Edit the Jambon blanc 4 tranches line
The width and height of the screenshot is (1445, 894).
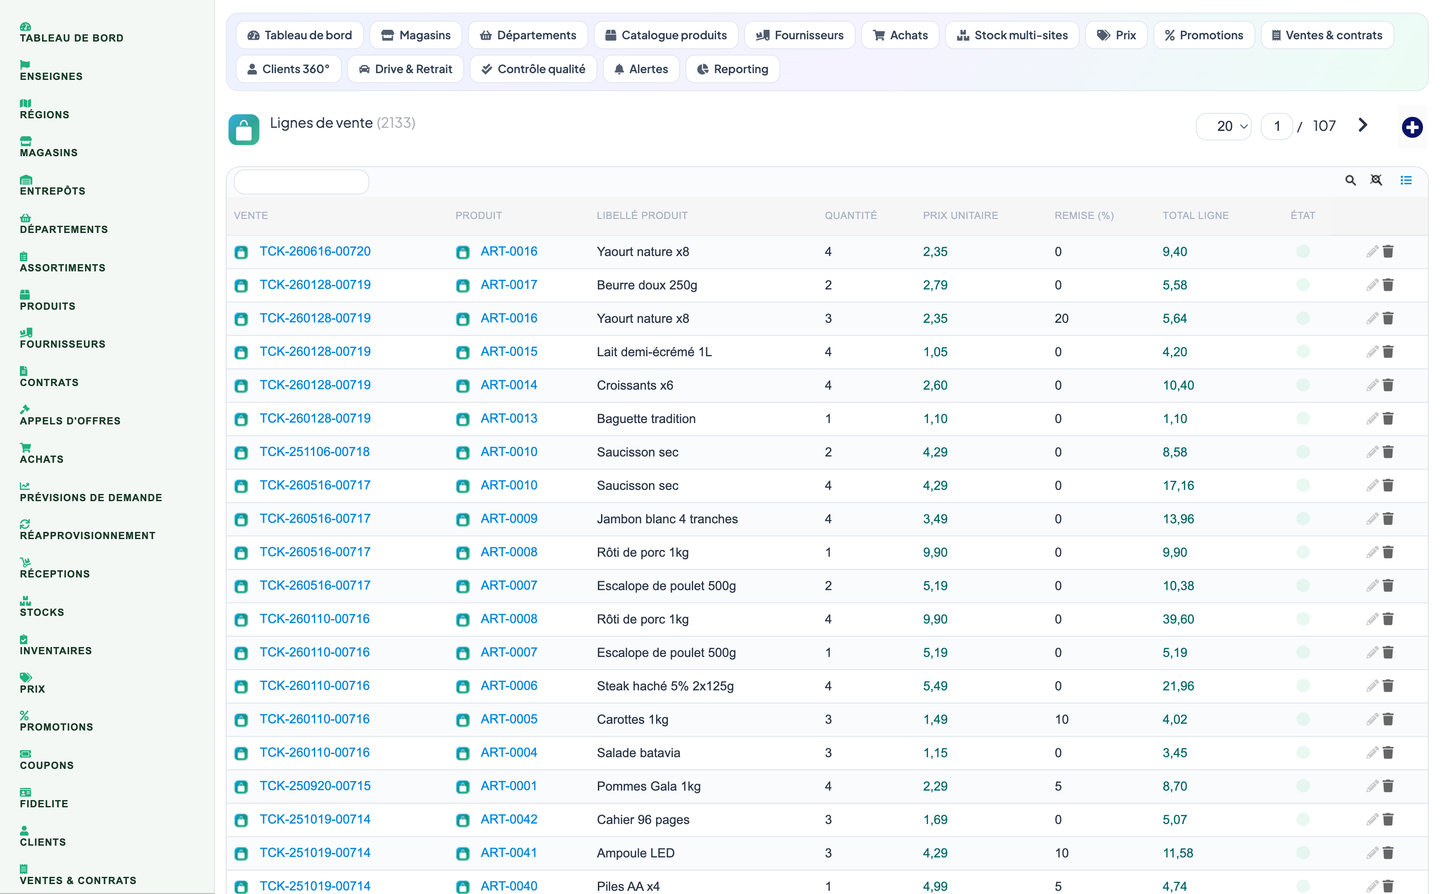tap(1372, 519)
